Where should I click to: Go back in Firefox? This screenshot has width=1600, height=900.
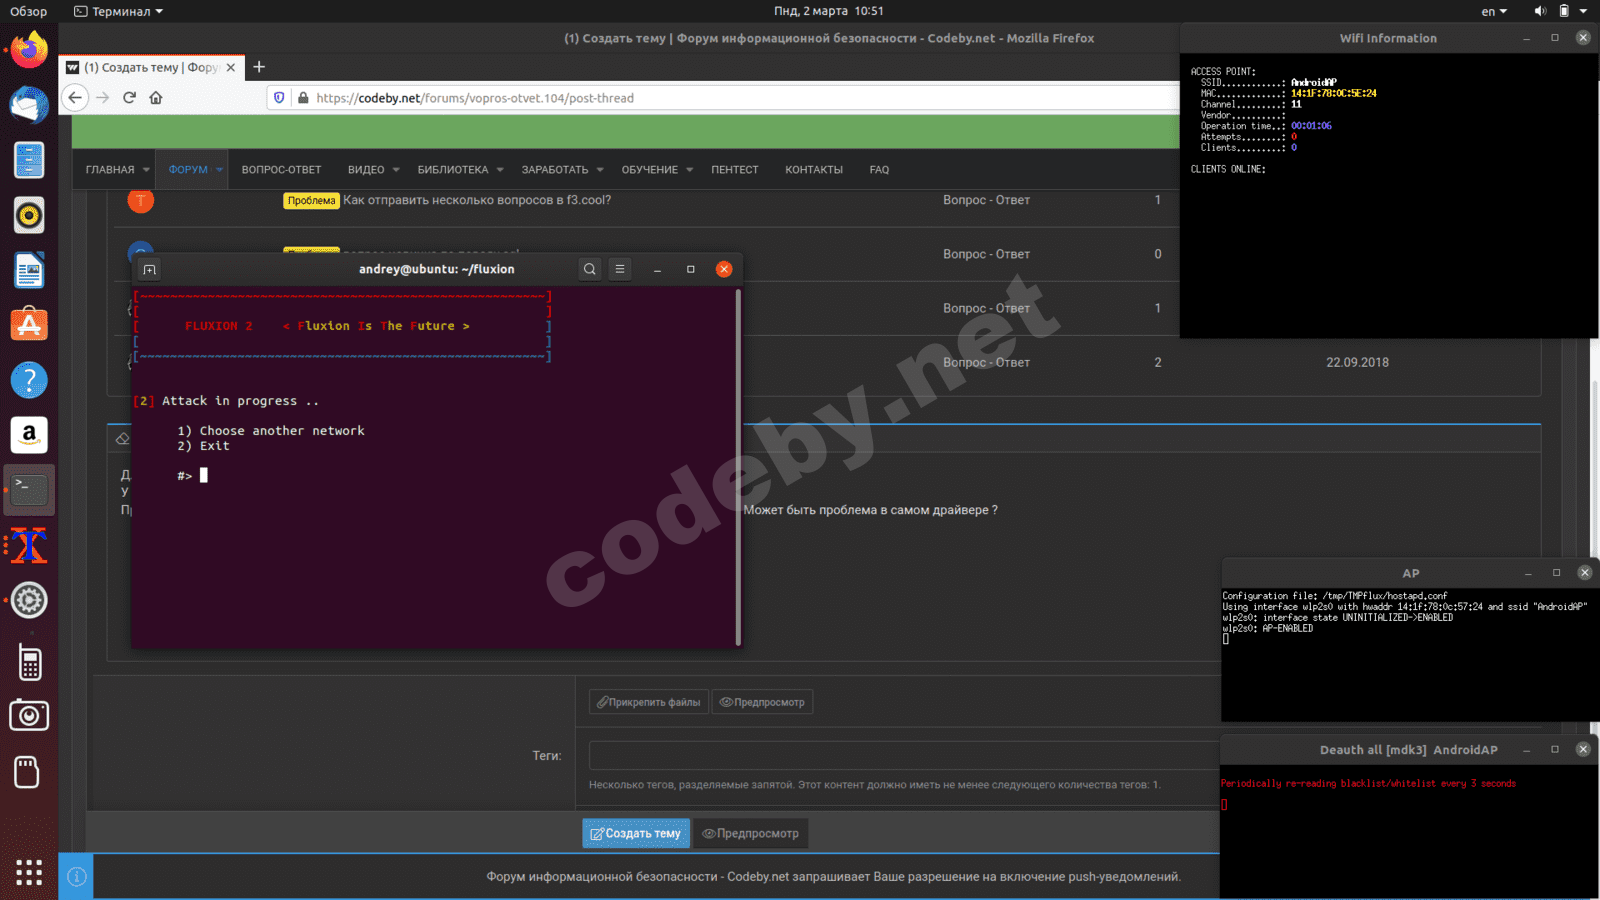[x=75, y=97]
